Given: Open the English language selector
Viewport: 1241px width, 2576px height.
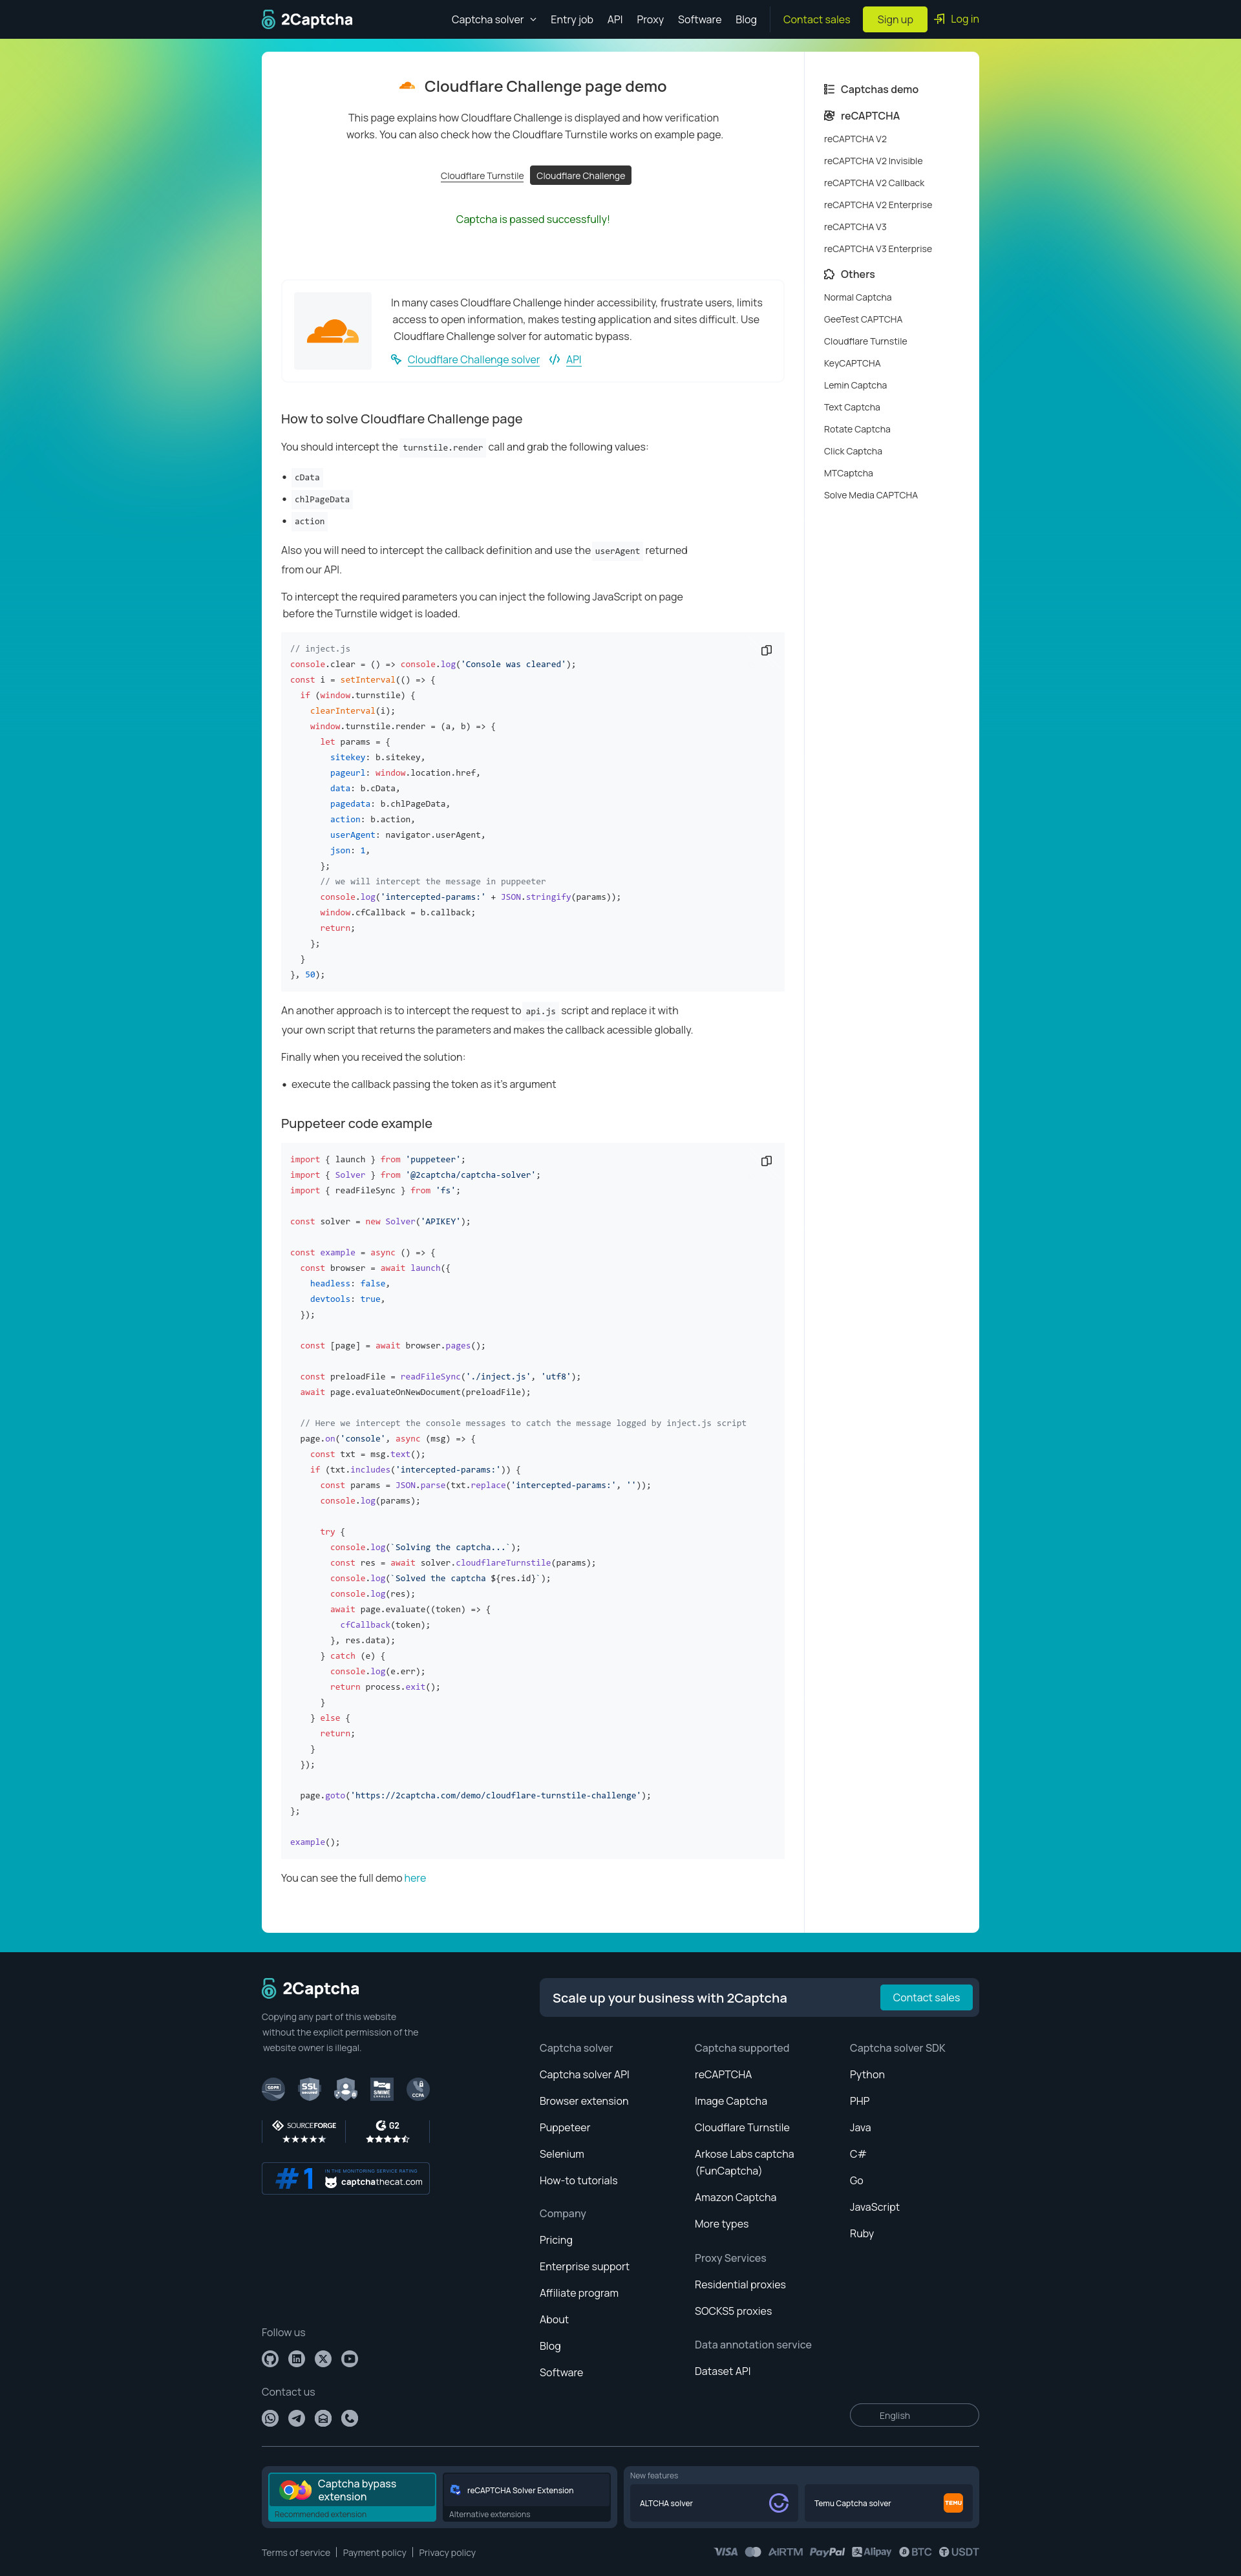Looking at the screenshot, I should (x=914, y=2415).
